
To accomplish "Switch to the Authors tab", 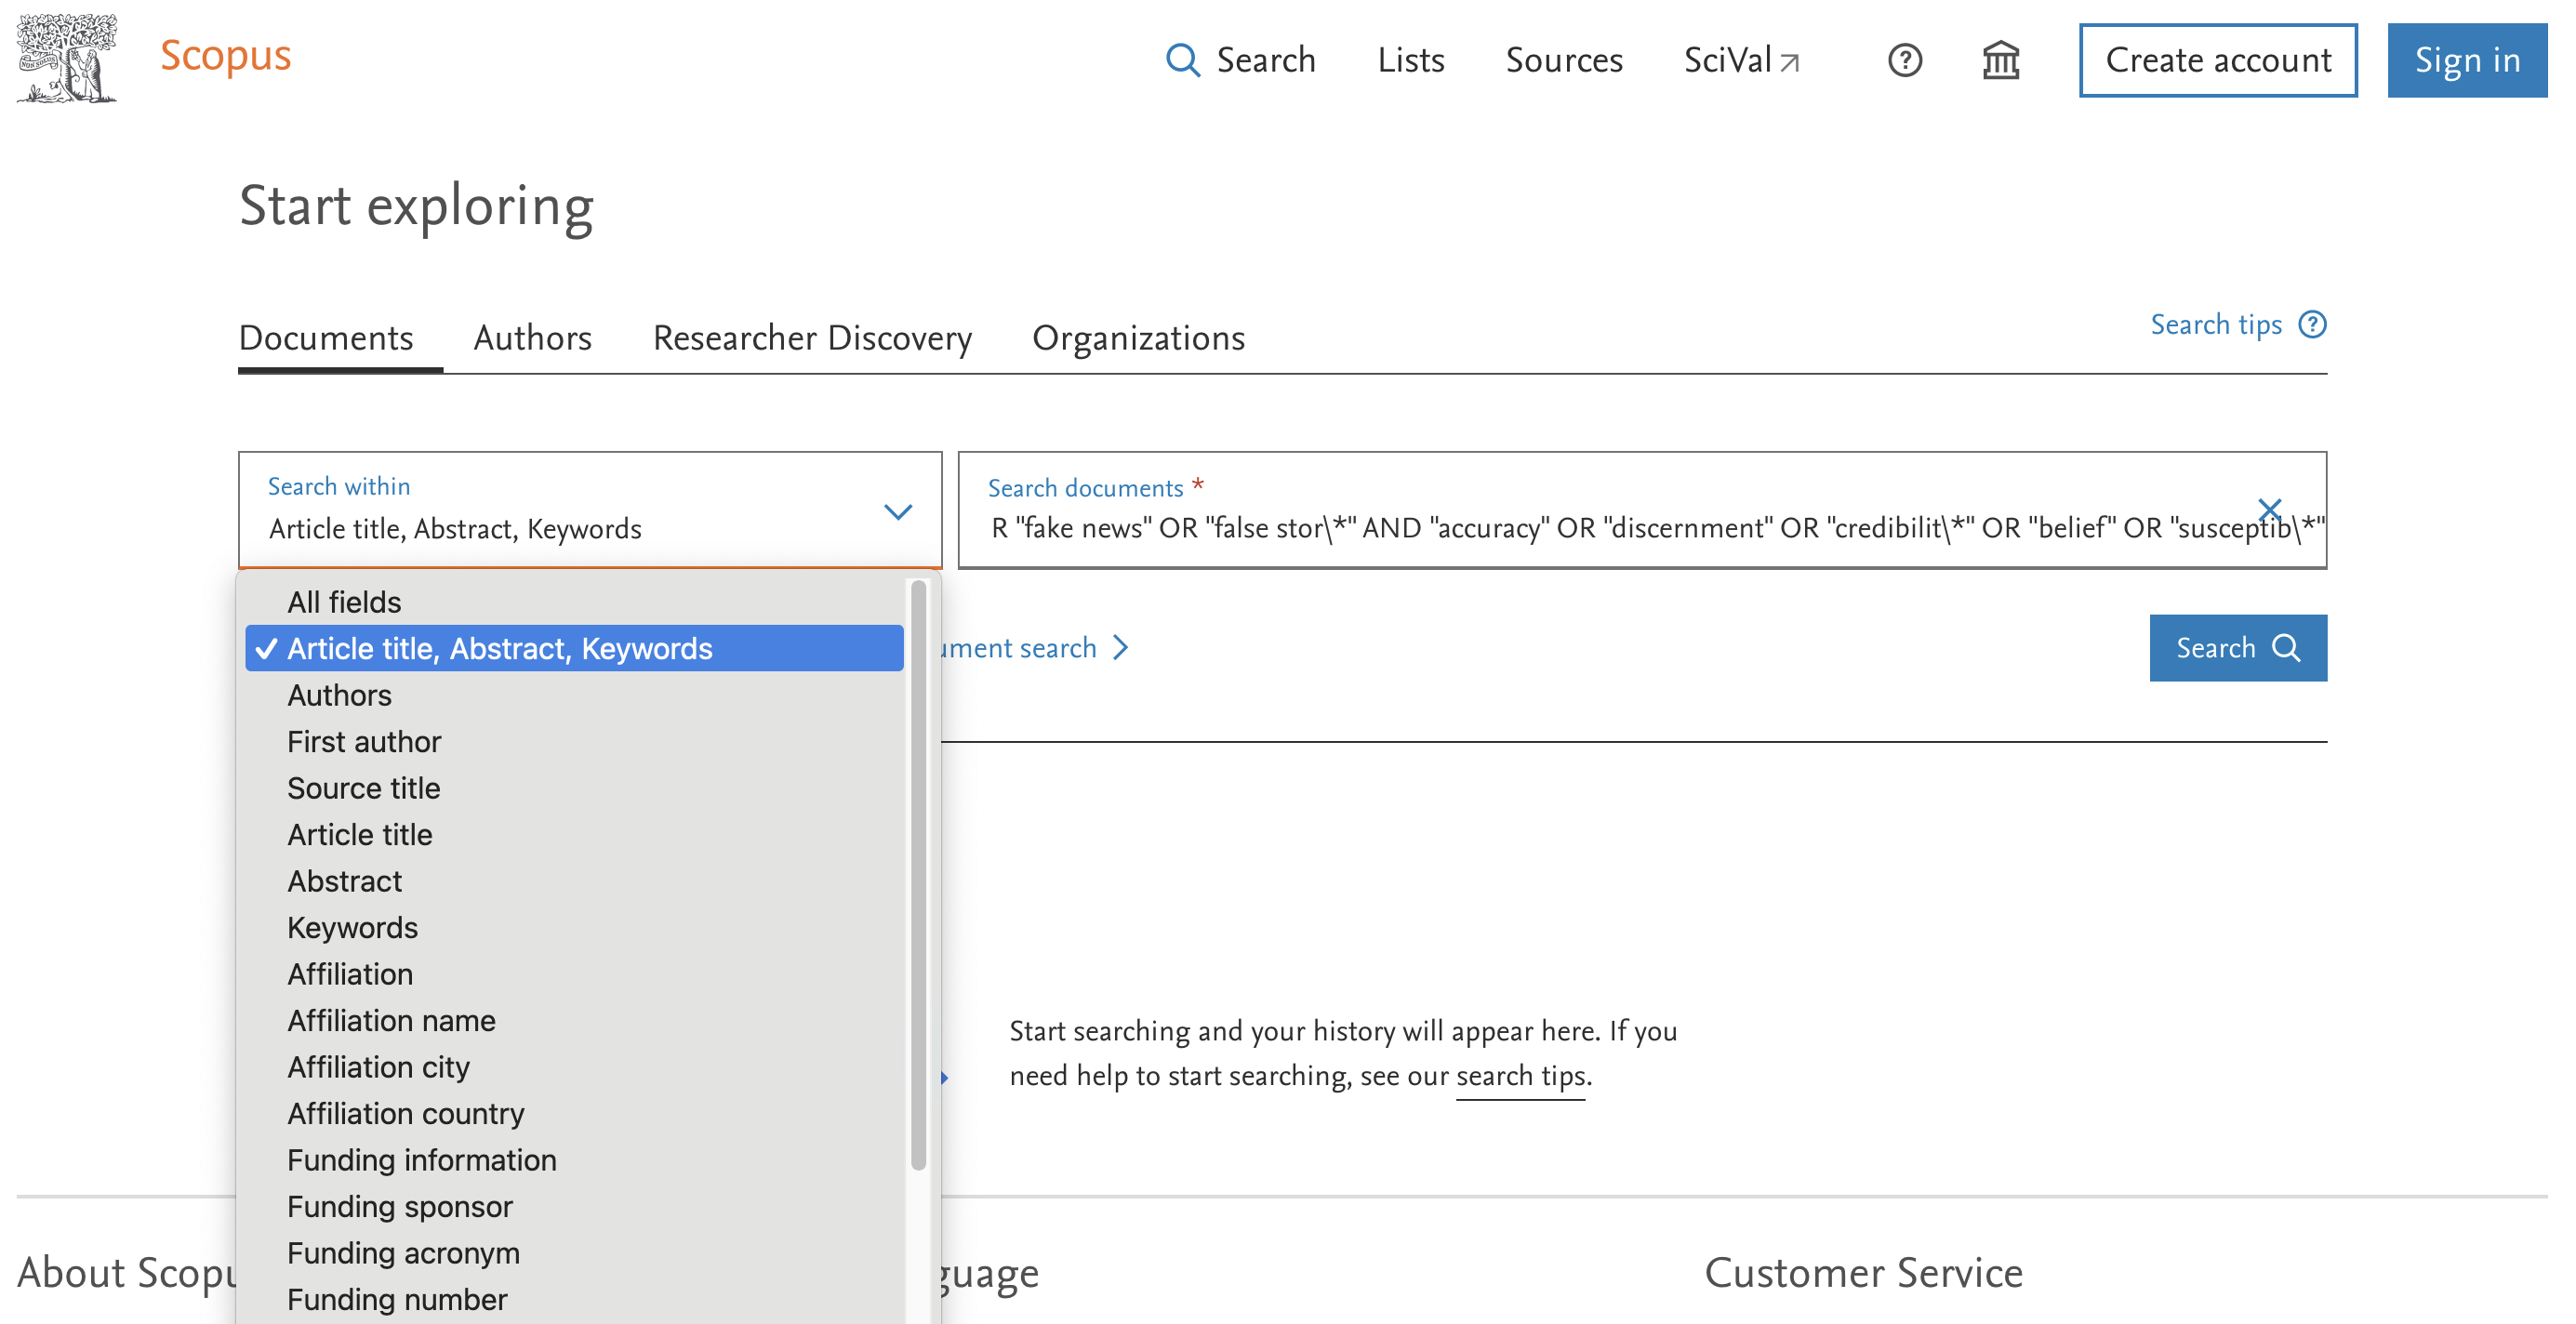I will tap(532, 338).
